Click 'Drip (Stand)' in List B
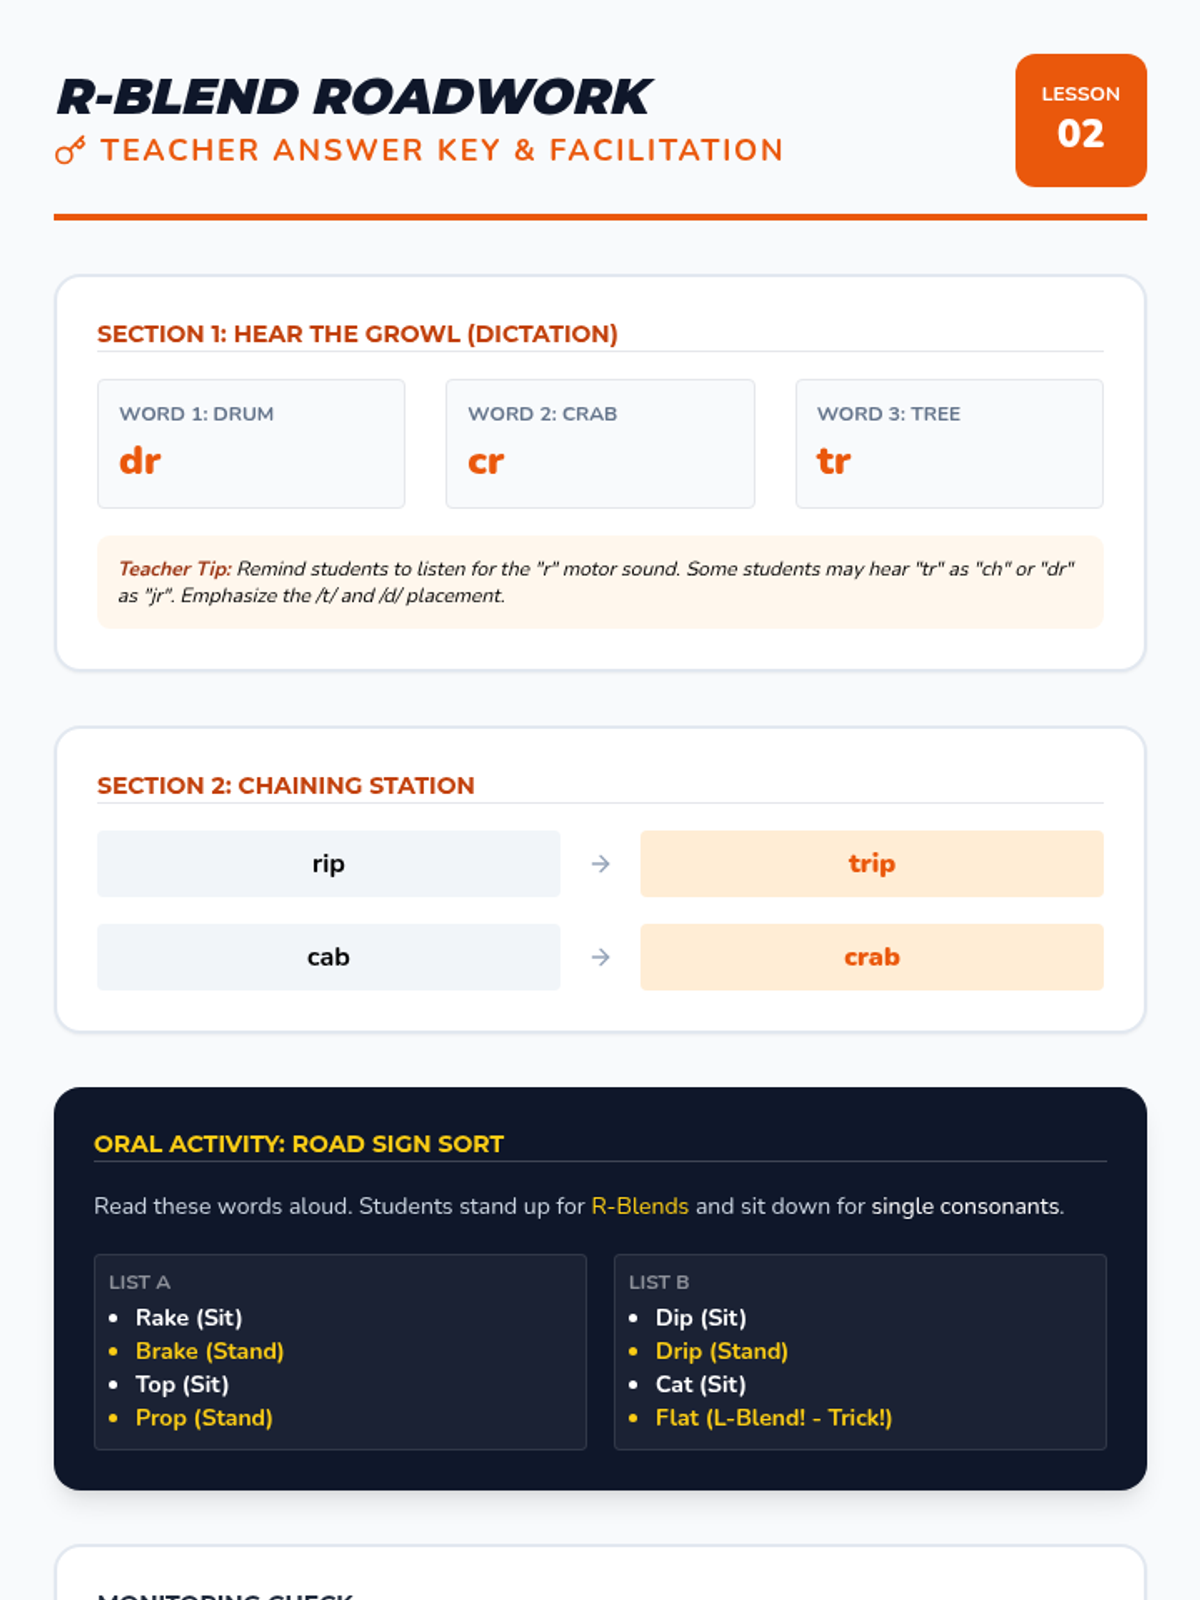 722,1351
